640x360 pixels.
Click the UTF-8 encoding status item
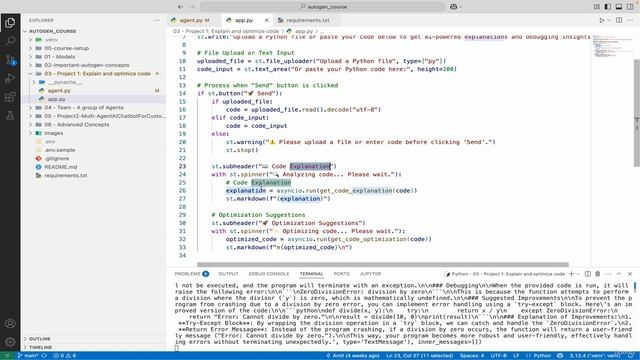tap(499, 356)
